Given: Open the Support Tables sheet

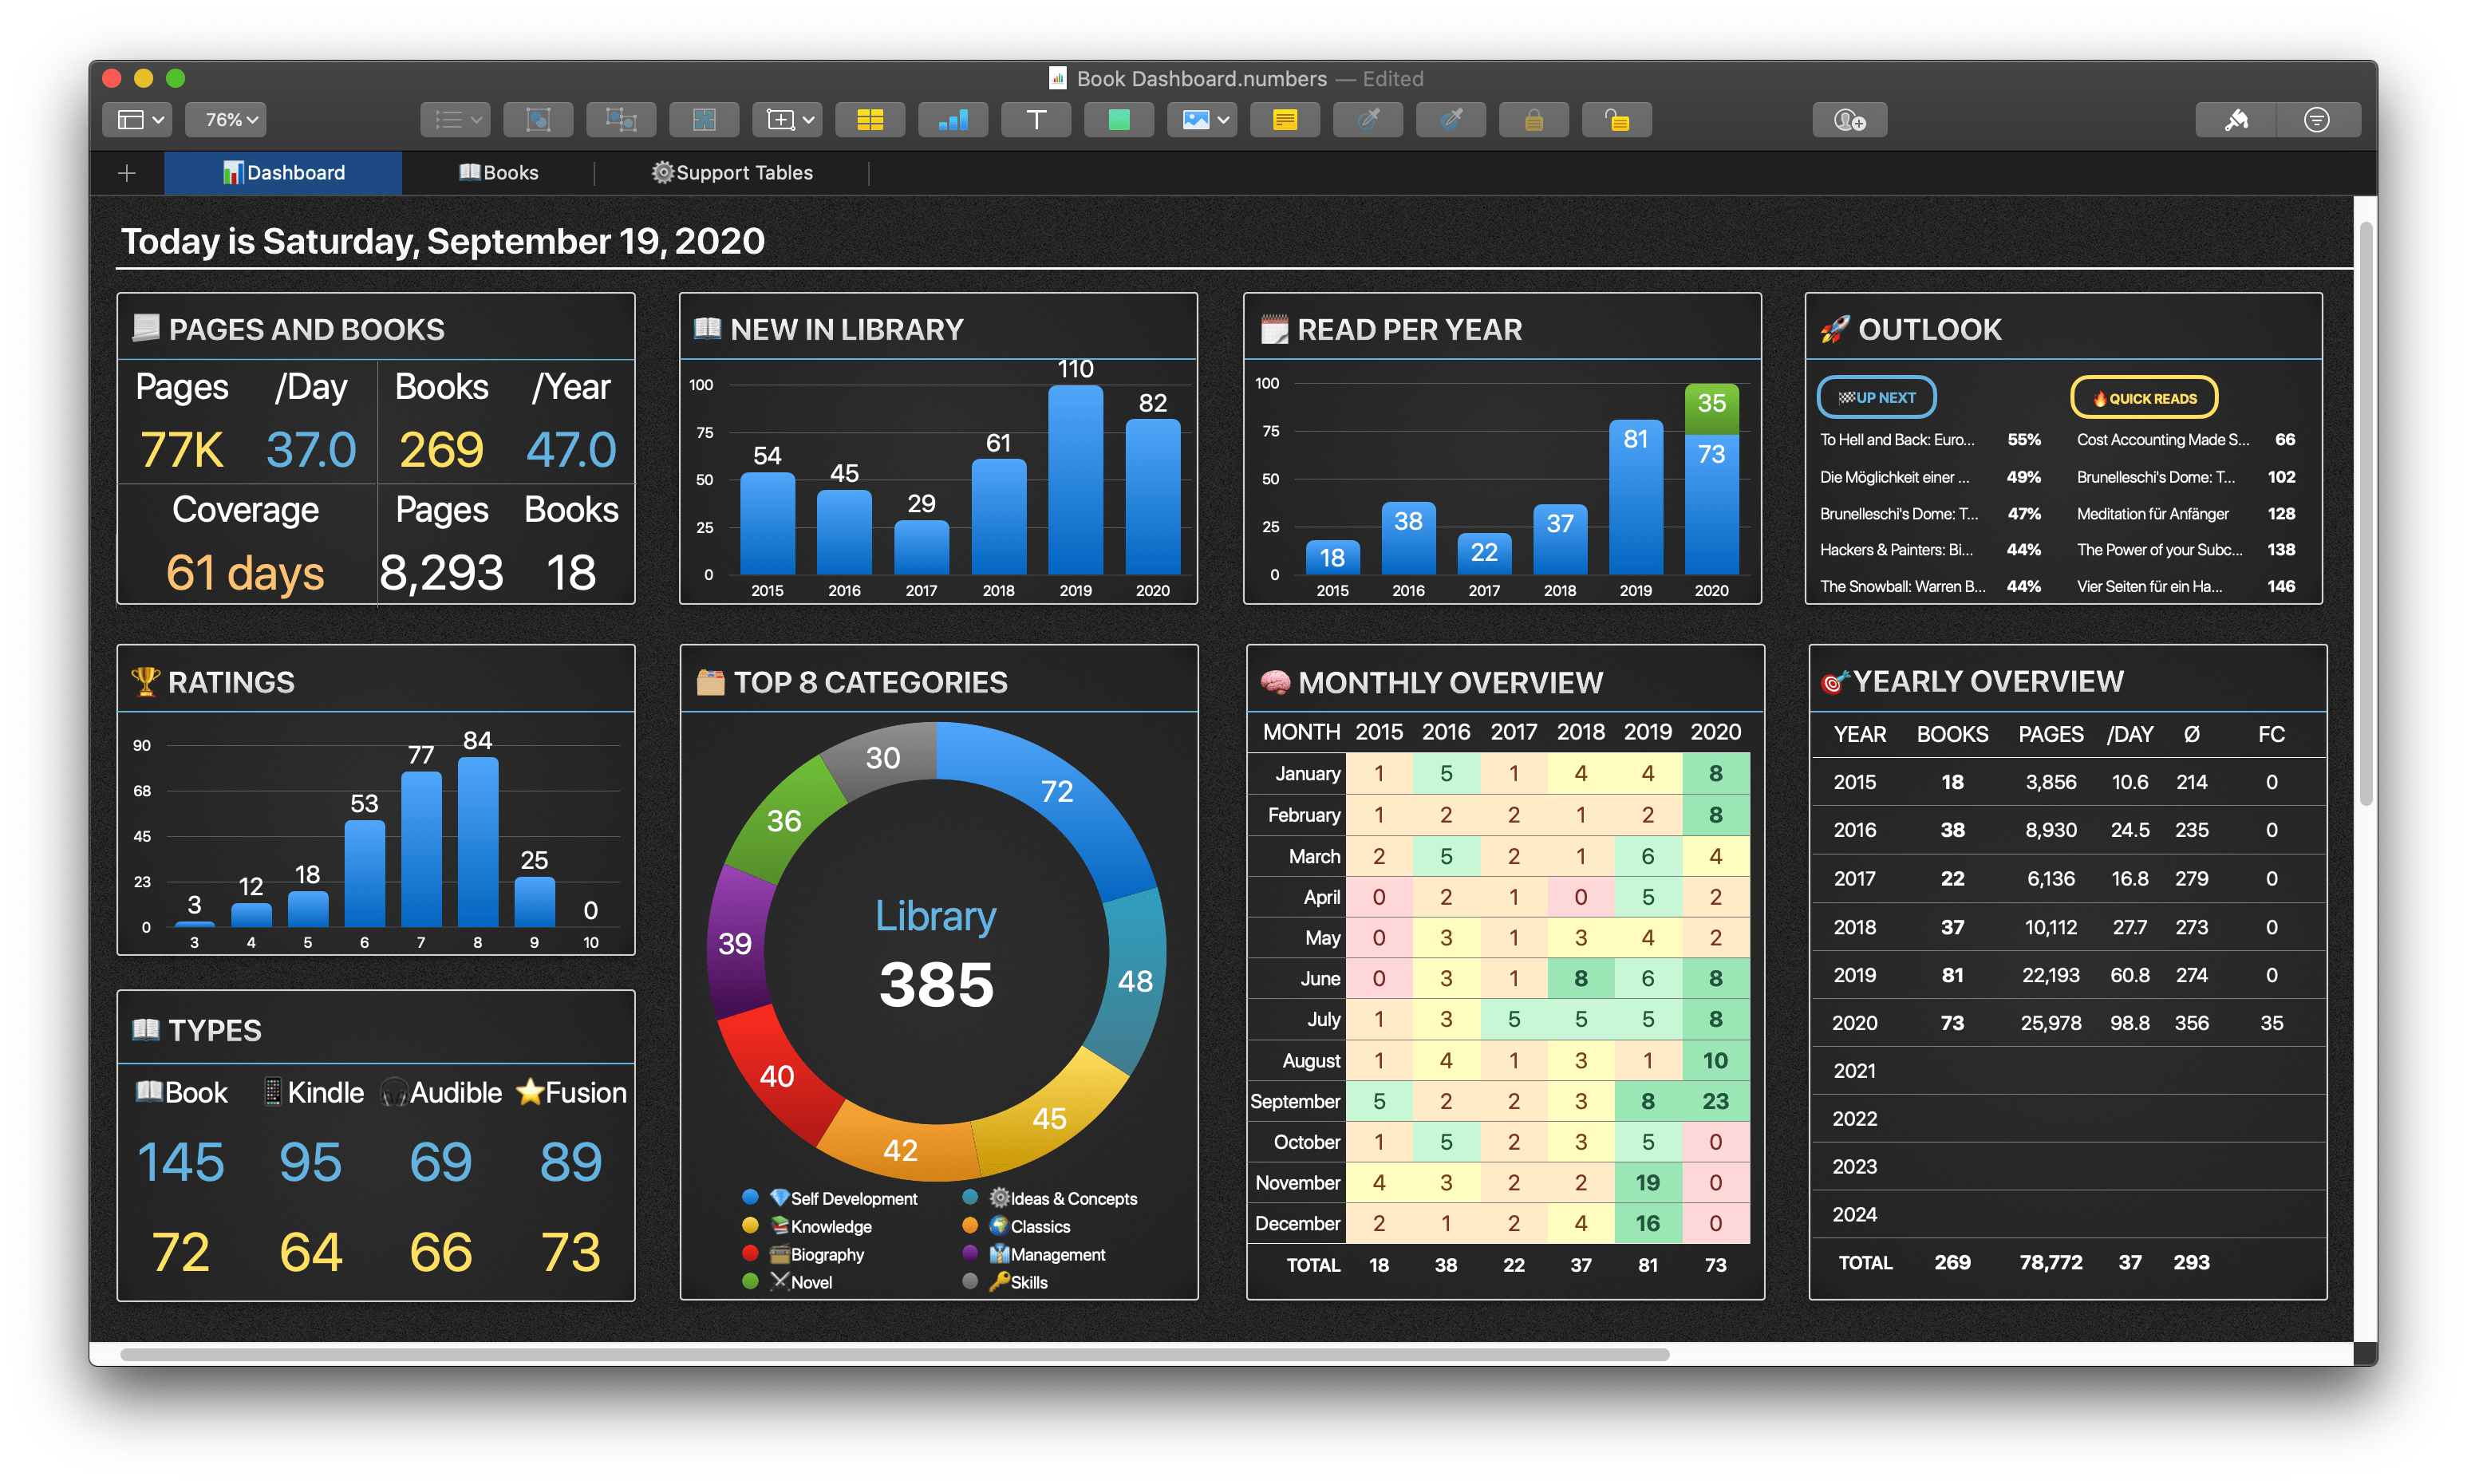Looking at the screenshot, I should click(x=732, y=171).
